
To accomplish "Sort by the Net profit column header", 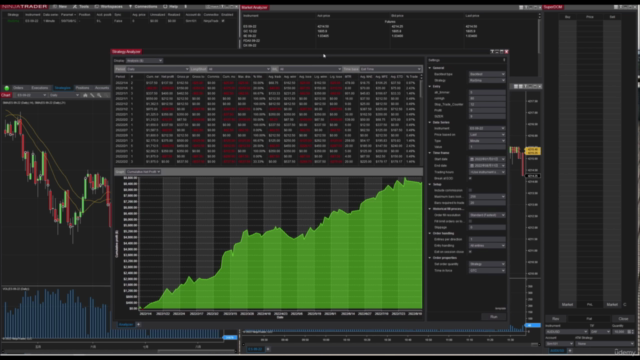I will (167, 76).
